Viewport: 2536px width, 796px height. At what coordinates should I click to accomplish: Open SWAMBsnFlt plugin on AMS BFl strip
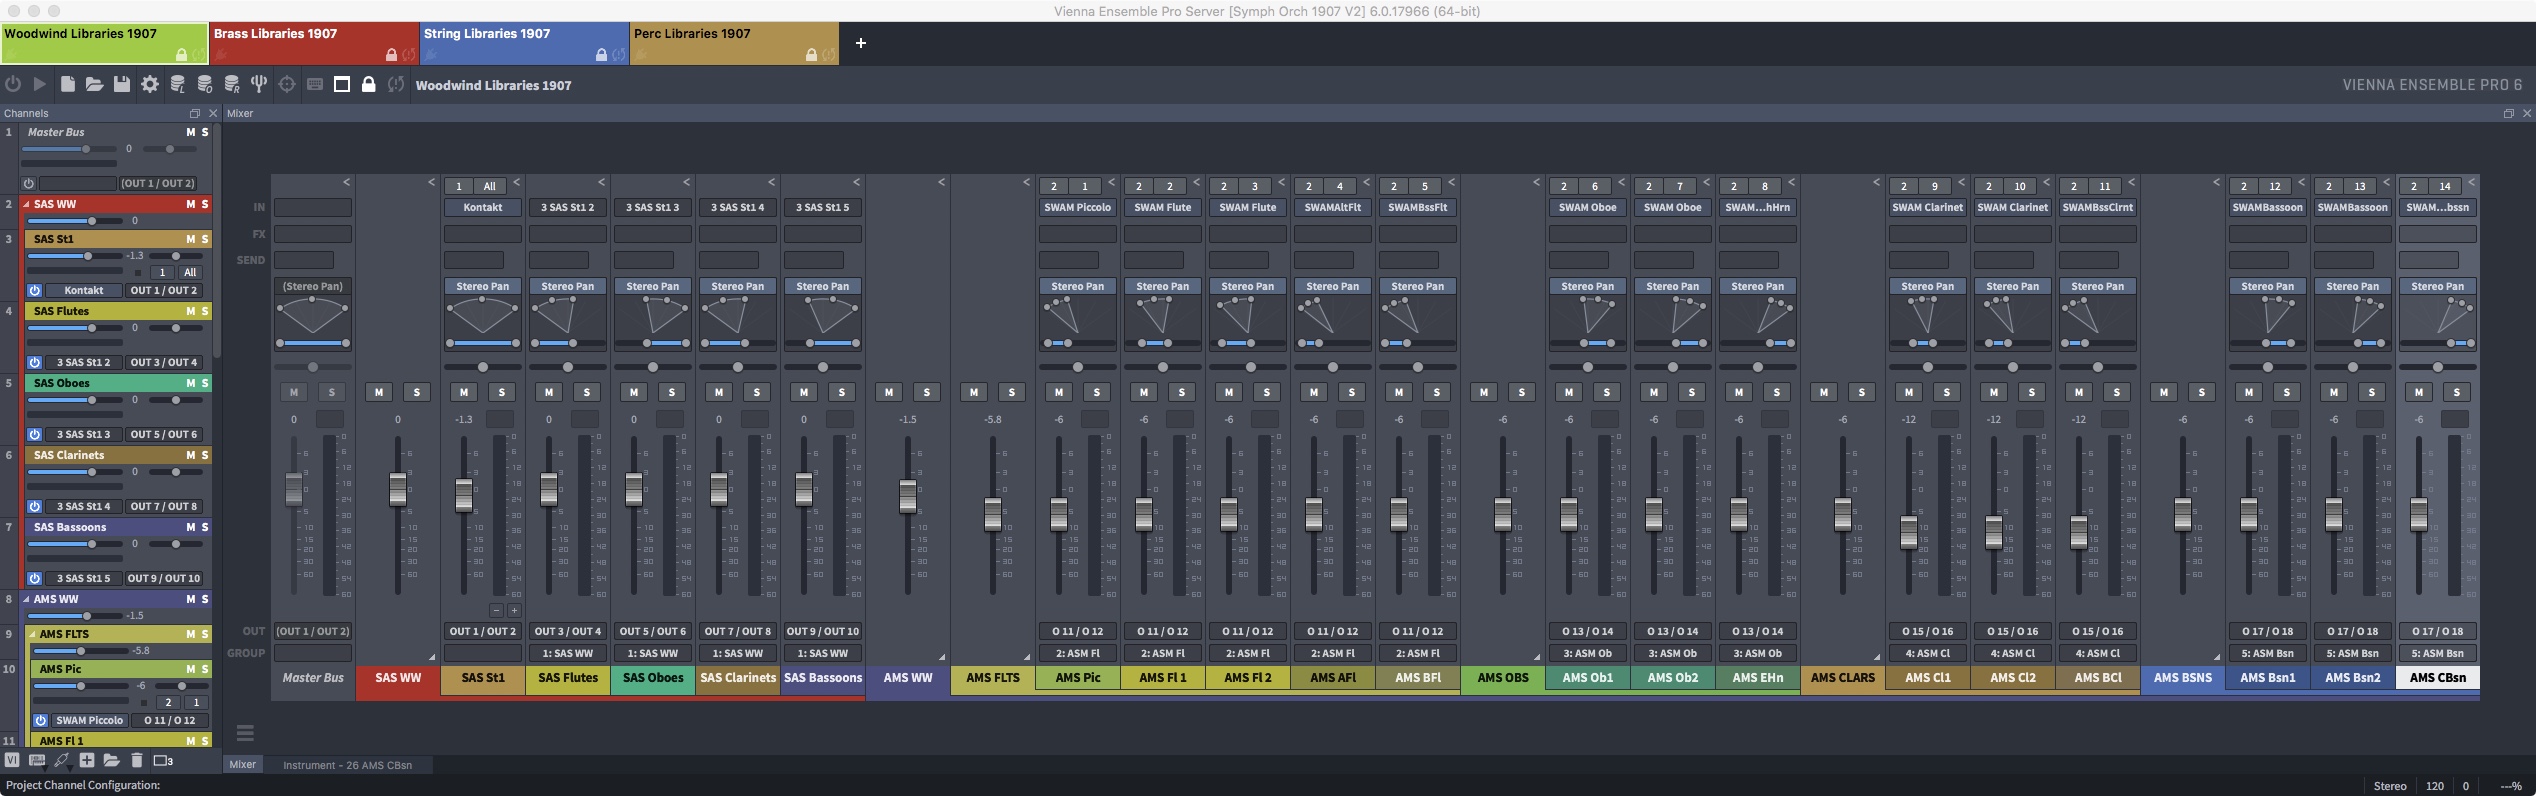click(x=1418, y=208)
